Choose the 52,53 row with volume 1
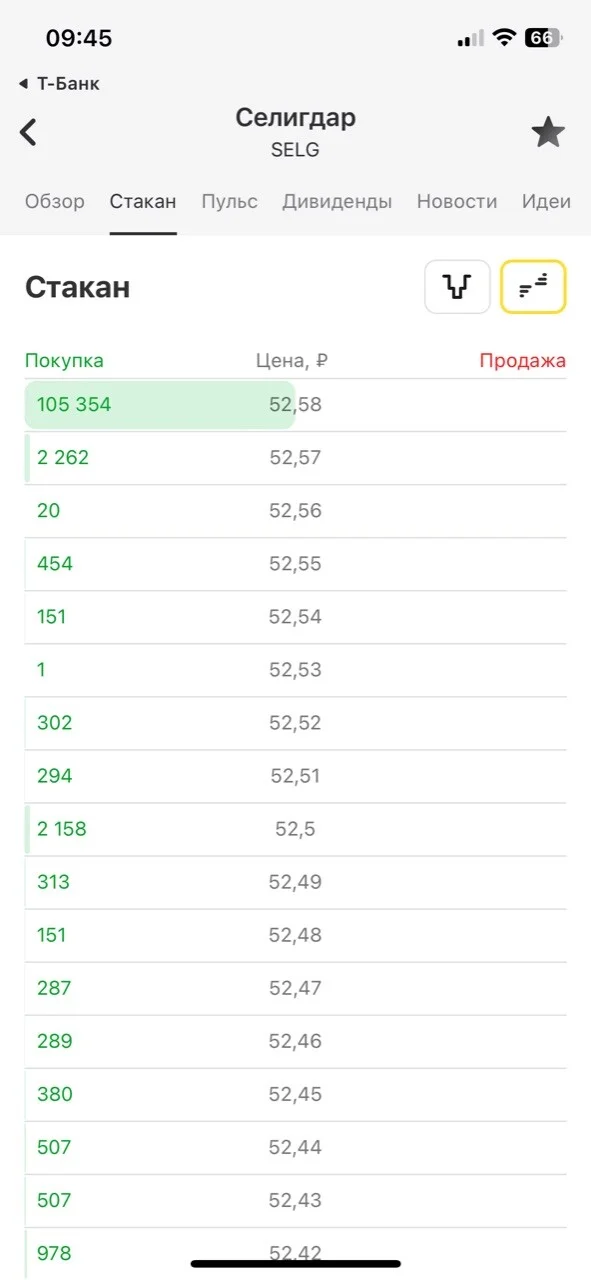This screenshot has width=591, height=1280. [295, 670]
